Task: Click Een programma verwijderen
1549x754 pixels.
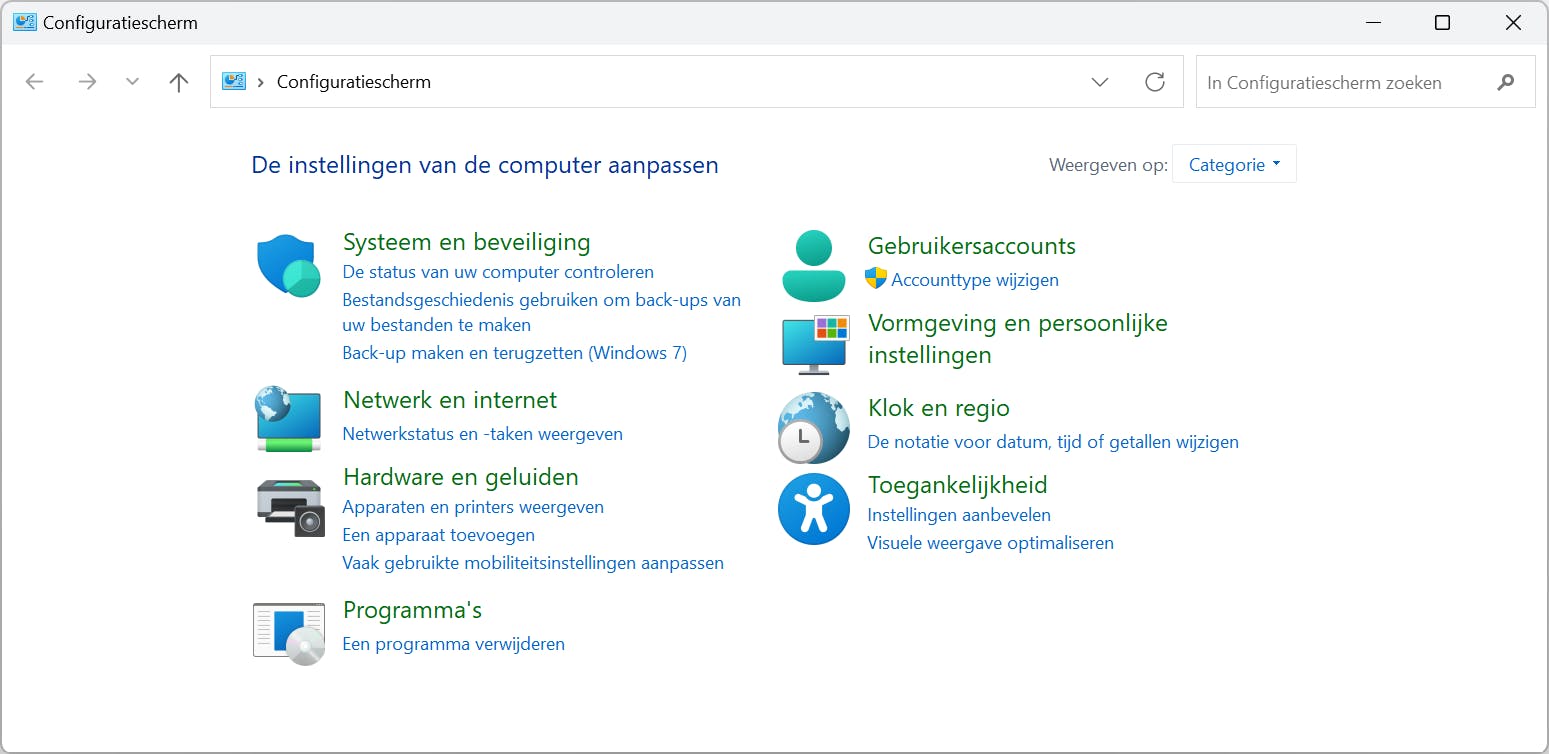Action: click(454, 644)
